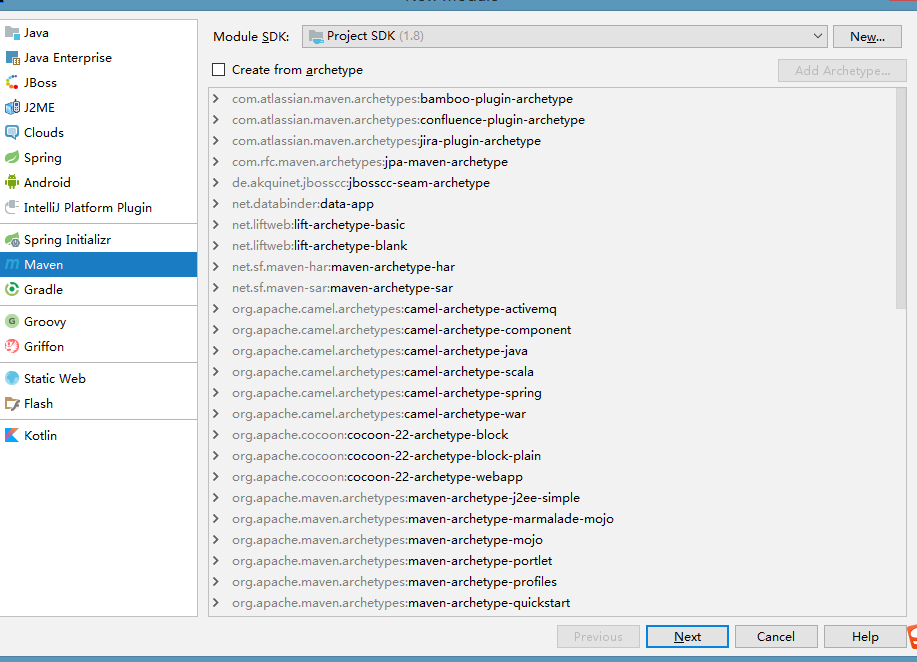Click the Previous button
This screenshot has width=917, height=662.
598,636
